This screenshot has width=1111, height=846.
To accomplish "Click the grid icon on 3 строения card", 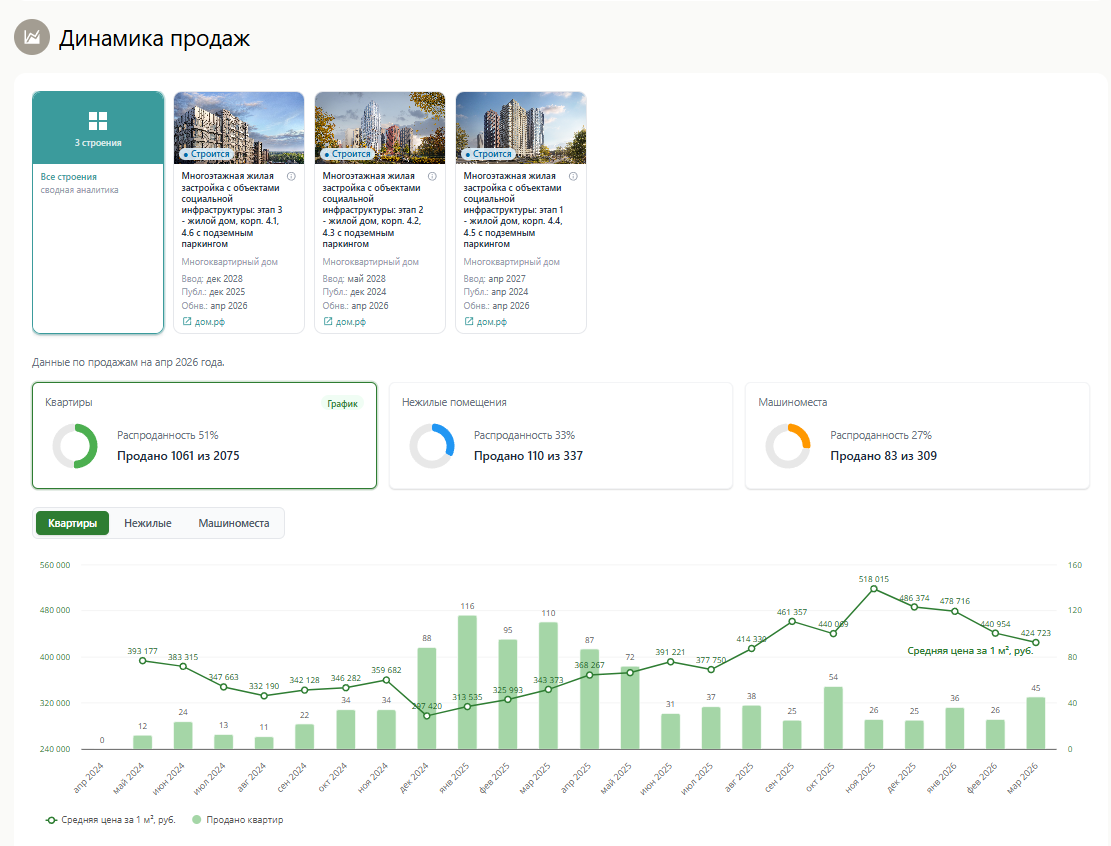I will coord(98,121).
